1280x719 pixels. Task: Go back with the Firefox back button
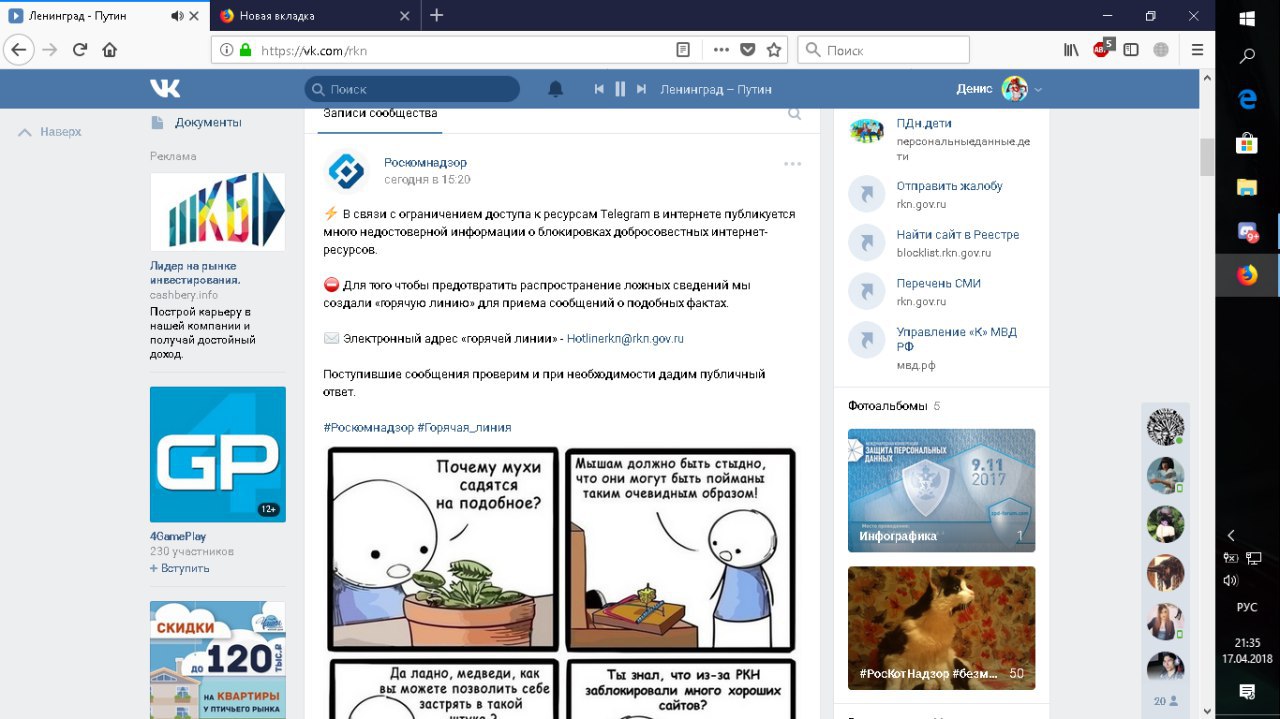click(x=19, y=49)
